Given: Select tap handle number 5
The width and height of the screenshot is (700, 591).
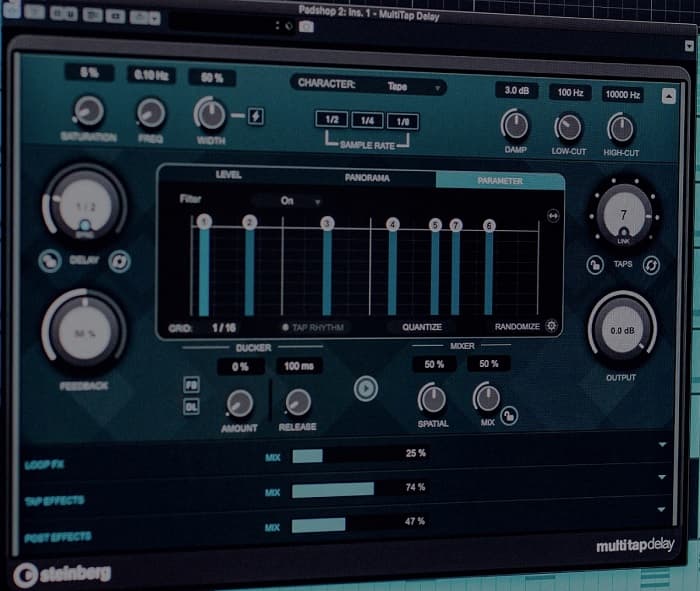Looking at the screenshot, I should [x=435, y=225].
